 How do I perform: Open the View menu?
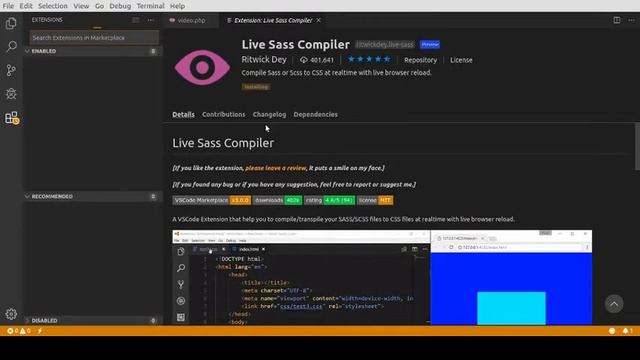(x=81, y=6)
